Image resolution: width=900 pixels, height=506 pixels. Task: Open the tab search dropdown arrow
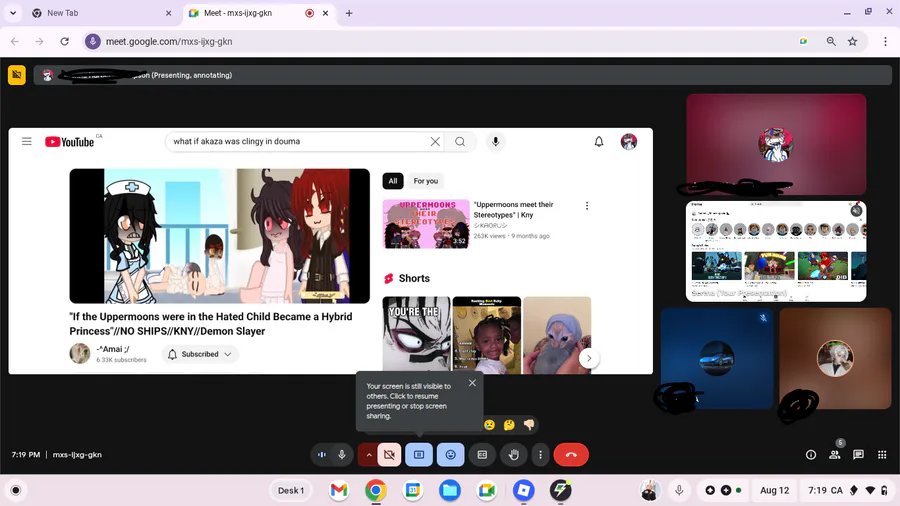pos(13,13)
